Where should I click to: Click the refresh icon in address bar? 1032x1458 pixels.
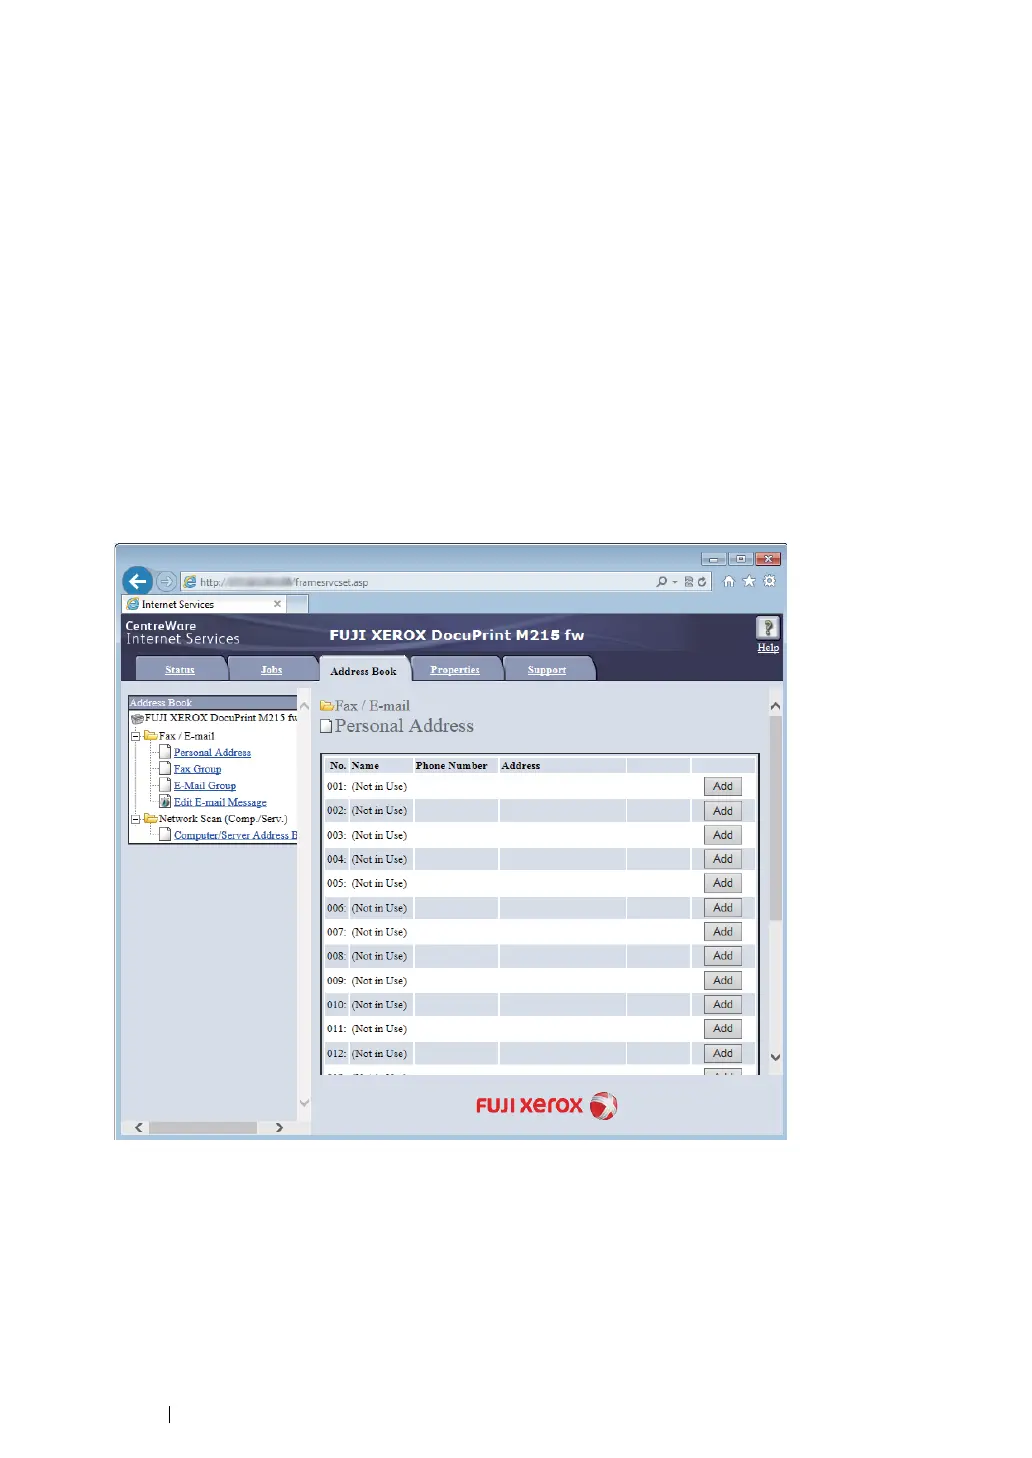pyautogui.click(x=702, y=581)
